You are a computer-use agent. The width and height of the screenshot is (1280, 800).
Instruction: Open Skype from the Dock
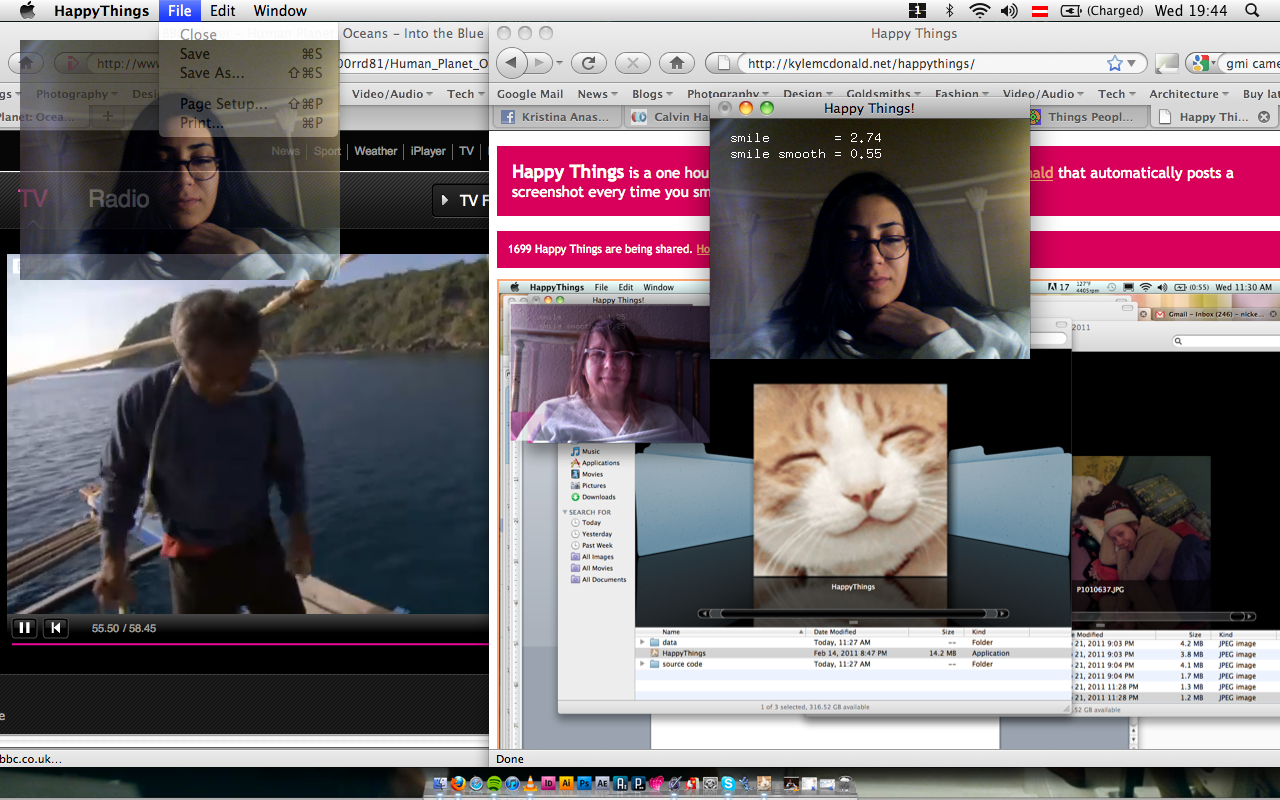728,784
